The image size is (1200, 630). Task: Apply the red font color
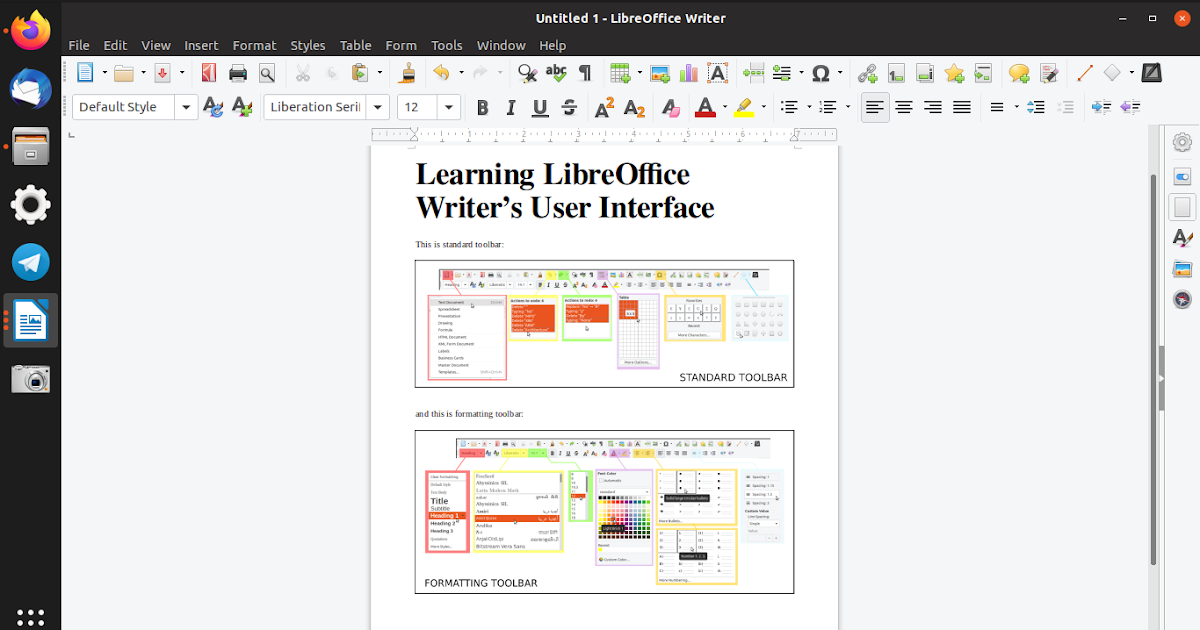click(705, 107)
